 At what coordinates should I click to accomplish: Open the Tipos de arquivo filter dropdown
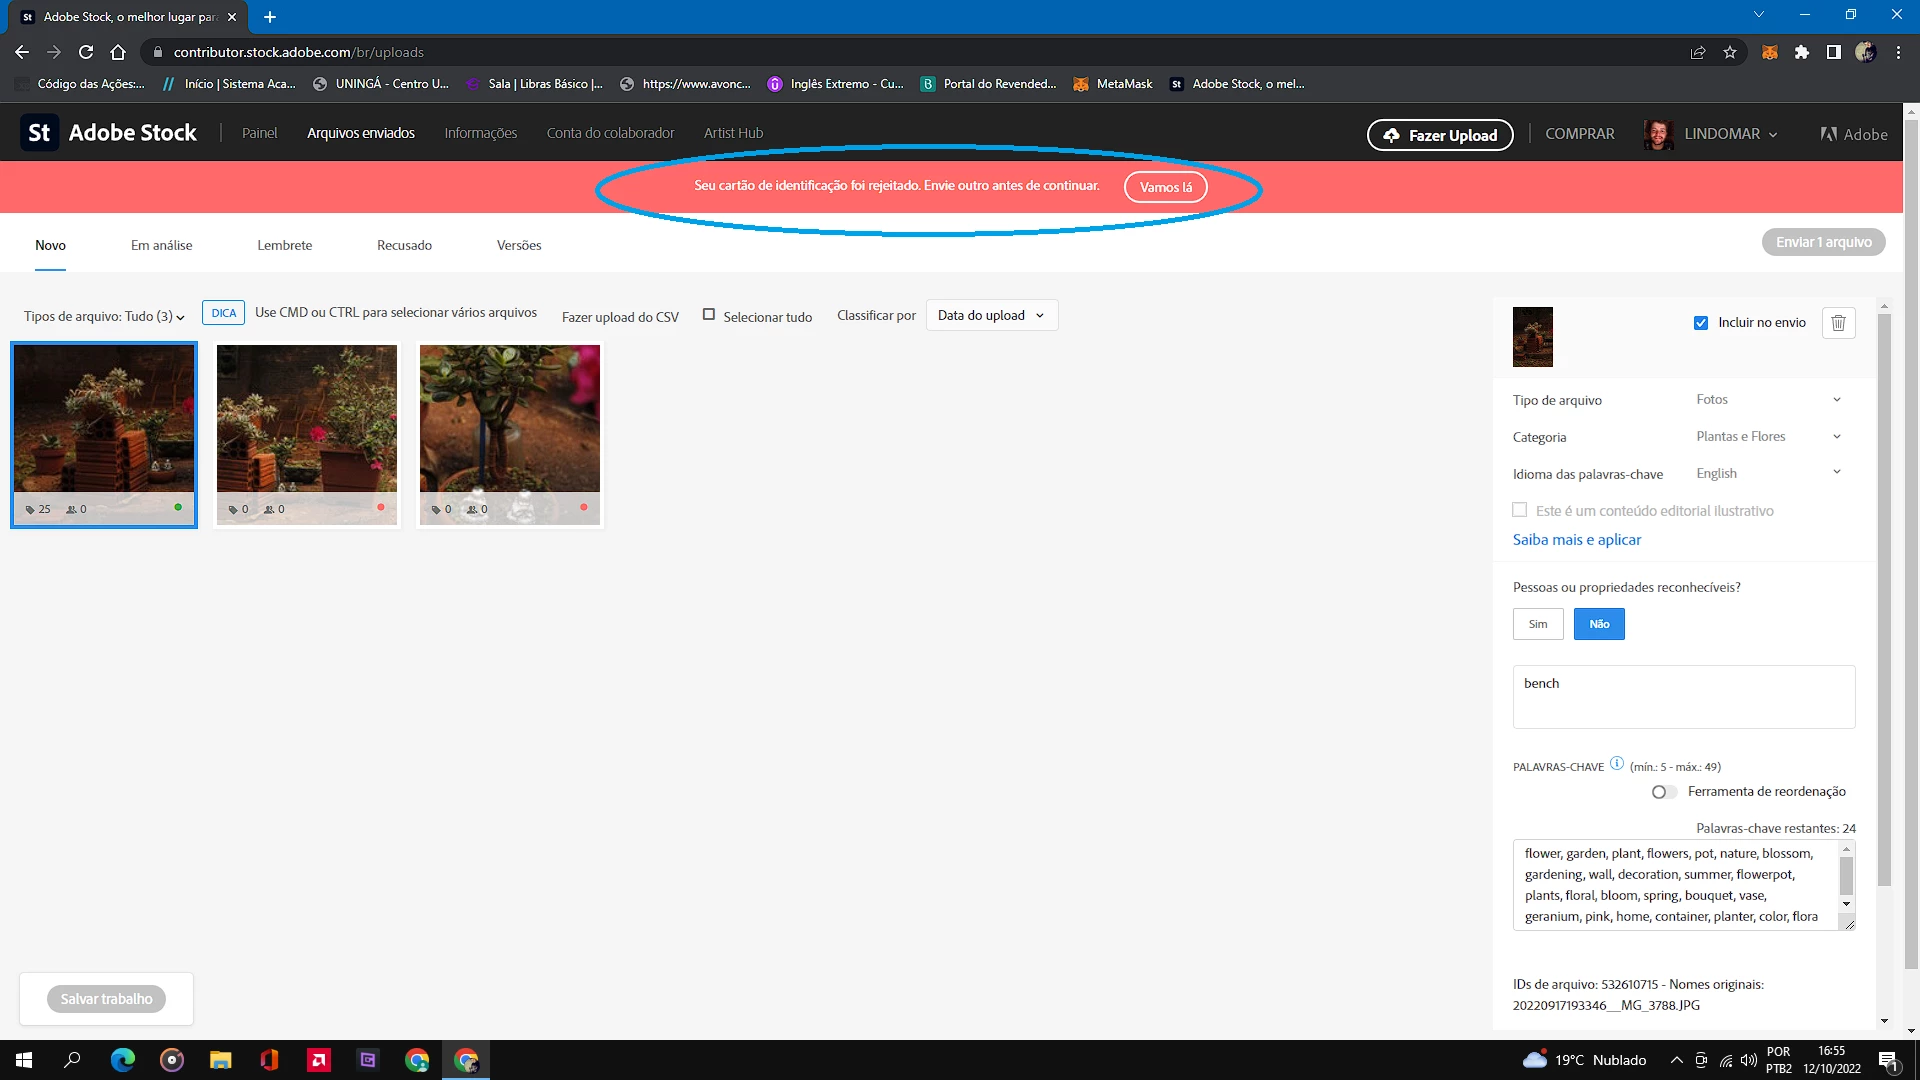tap(104, 316)
